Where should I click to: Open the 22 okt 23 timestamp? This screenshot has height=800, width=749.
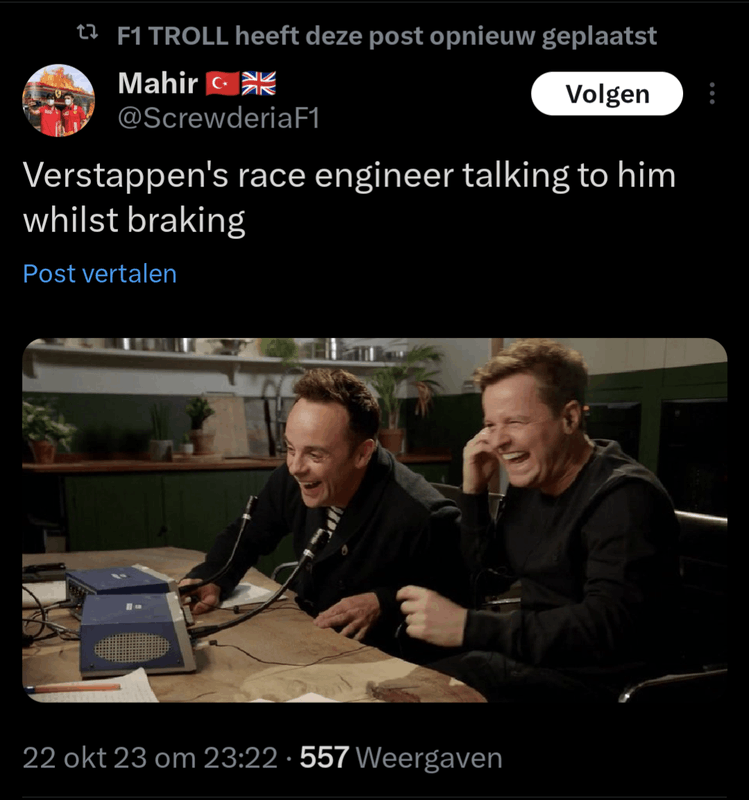pyautogui.click(x=150, y=758)
